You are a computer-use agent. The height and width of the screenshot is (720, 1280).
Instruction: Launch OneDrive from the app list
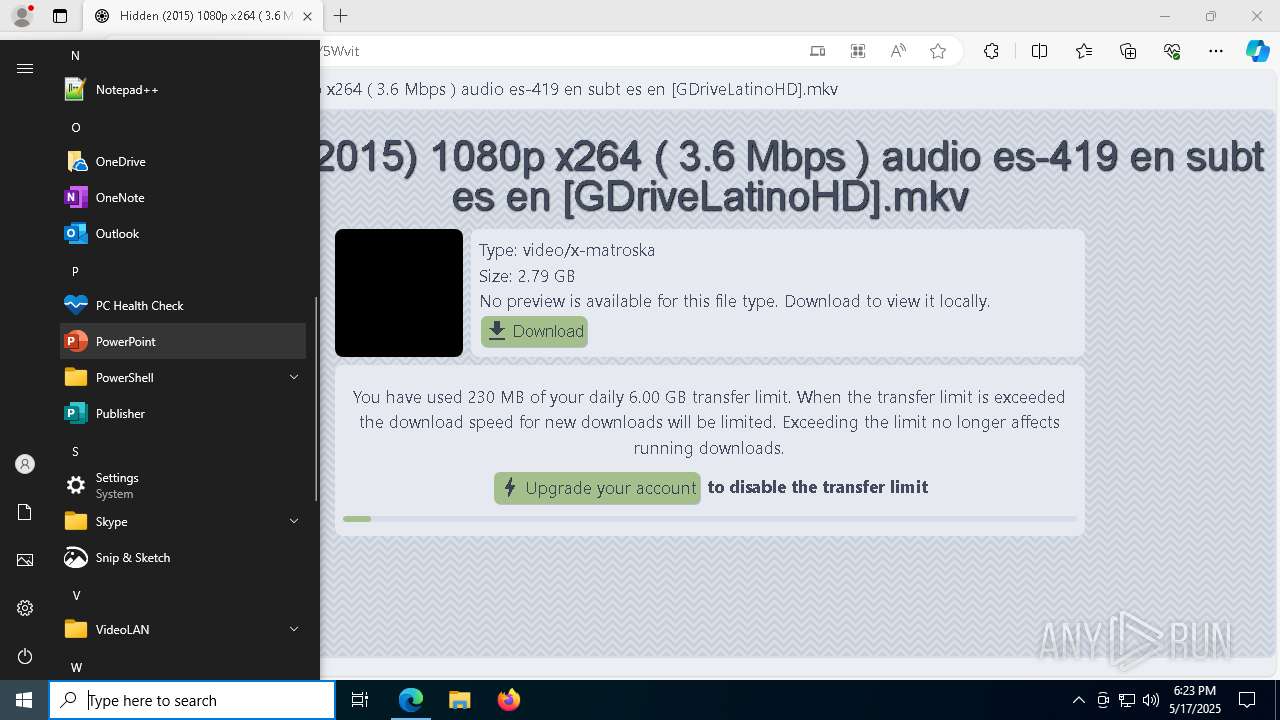[x=183, y=162]
